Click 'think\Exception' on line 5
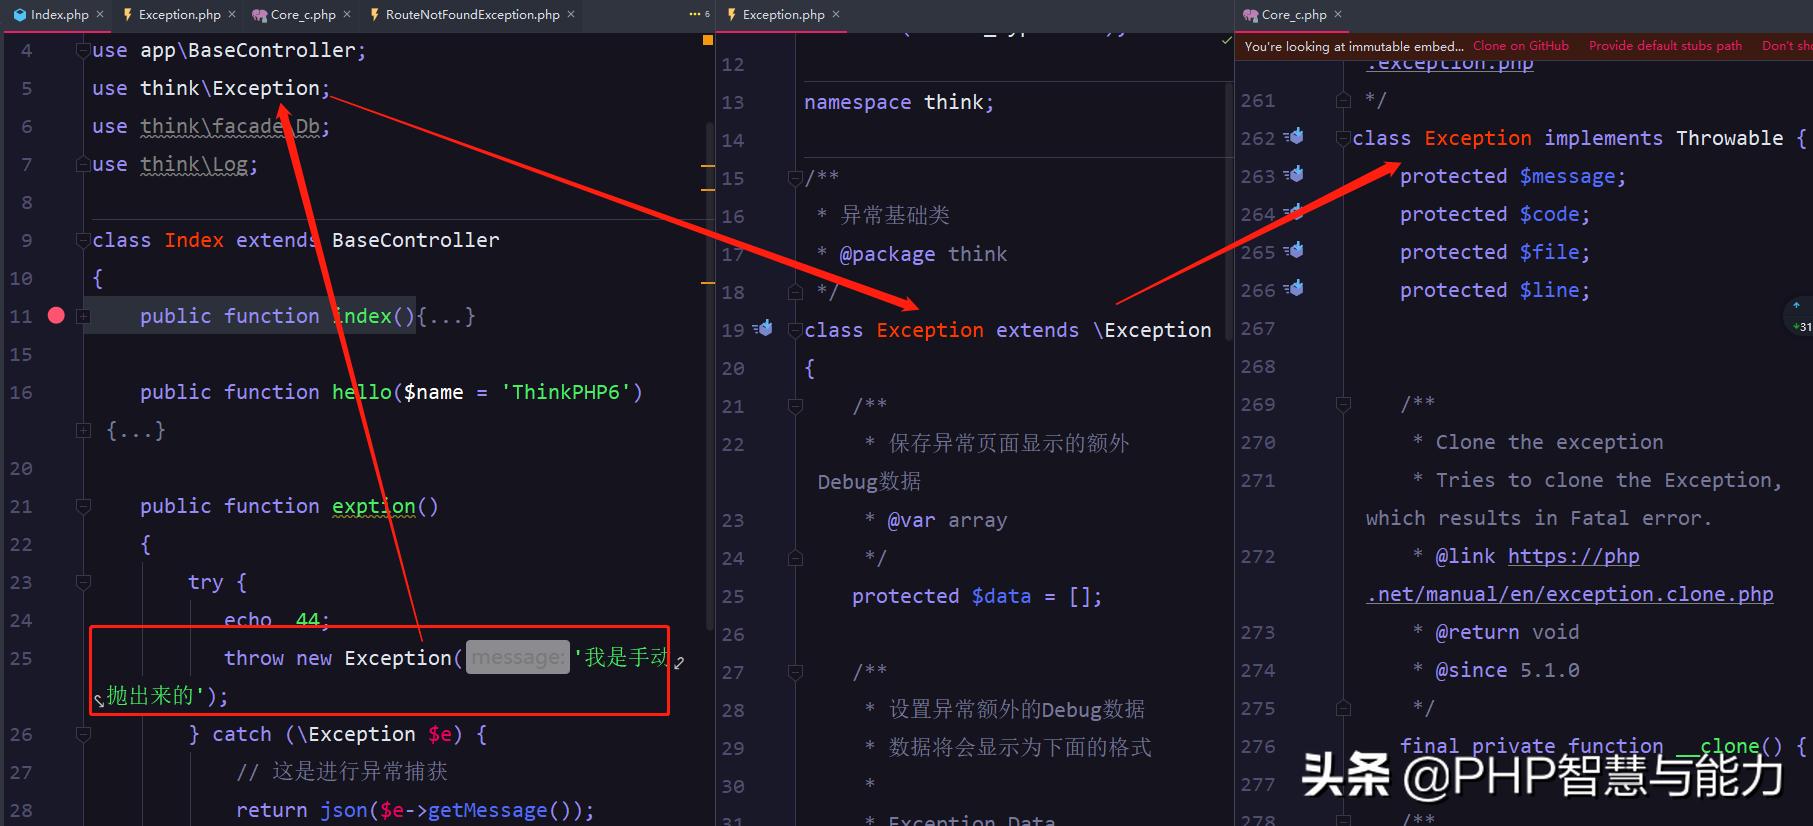 (229, 88)
